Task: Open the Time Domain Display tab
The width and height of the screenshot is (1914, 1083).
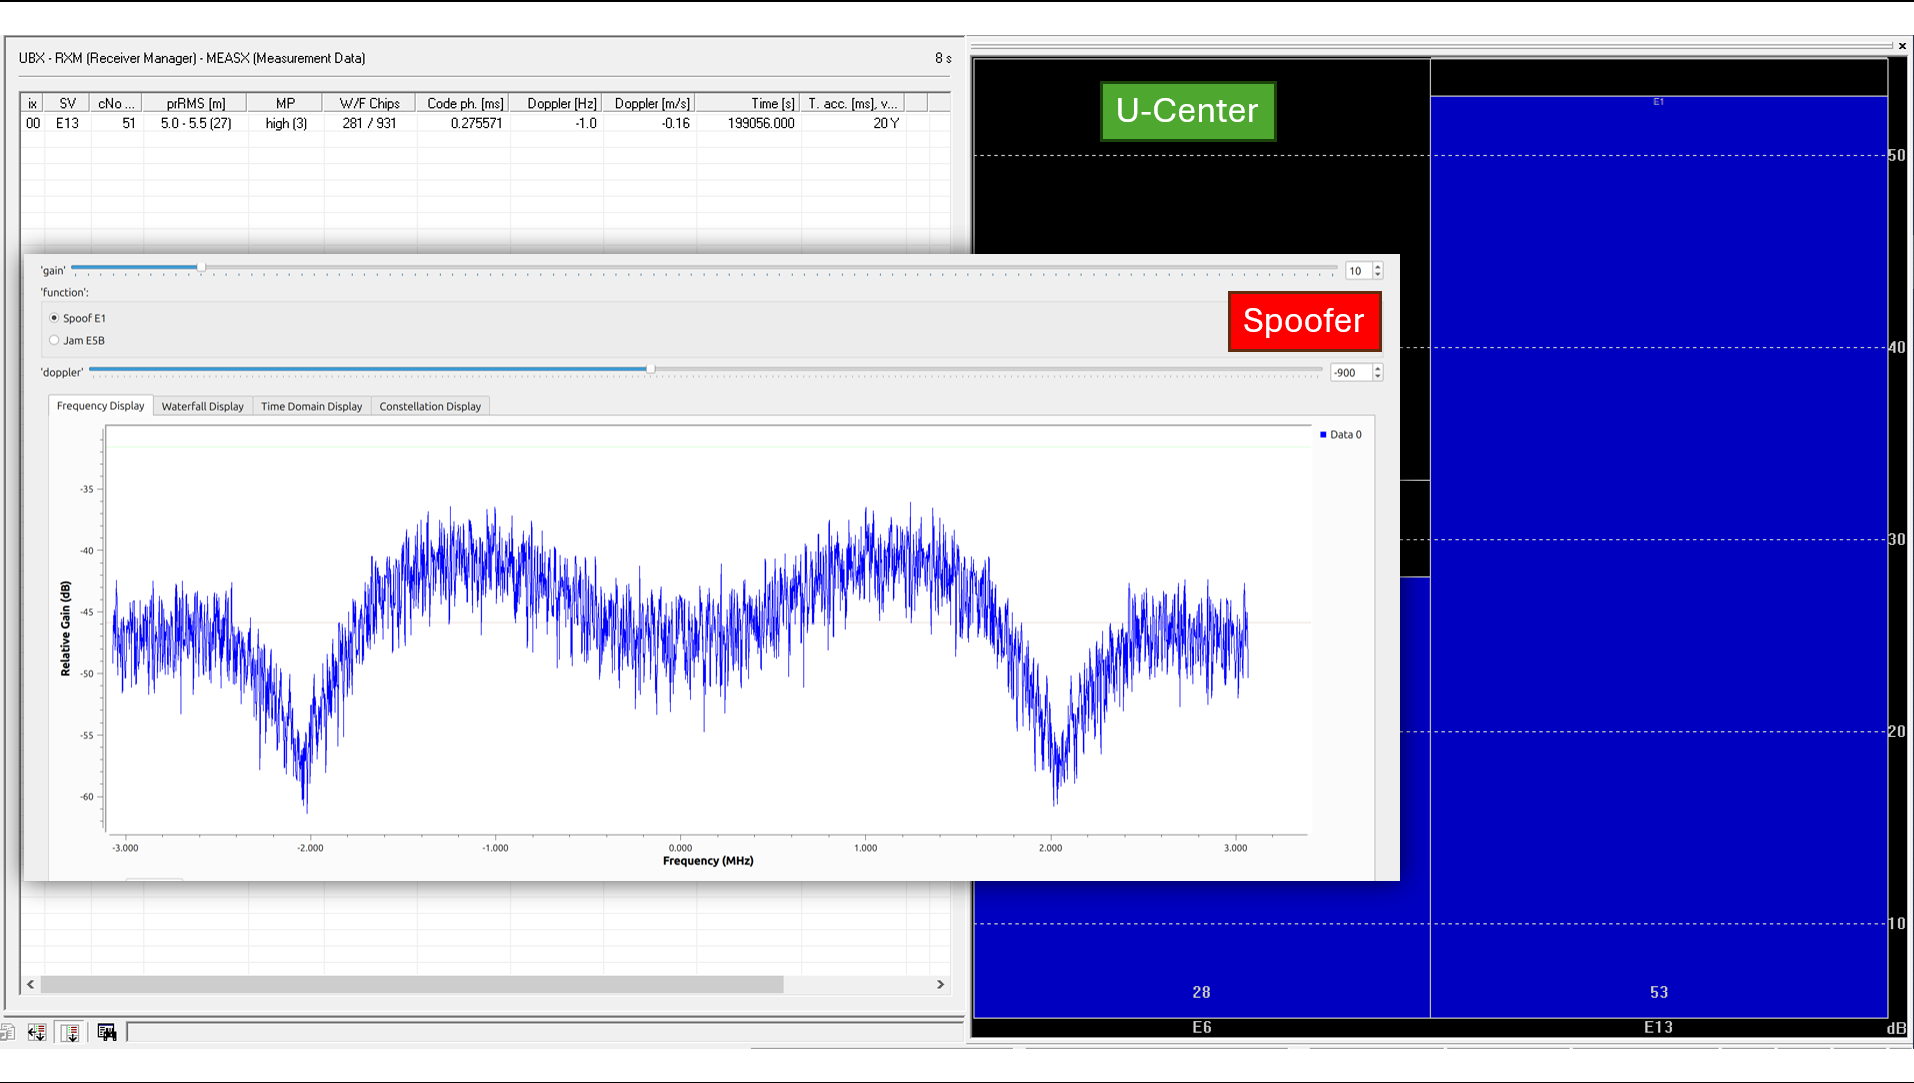Action: point(311,406)
